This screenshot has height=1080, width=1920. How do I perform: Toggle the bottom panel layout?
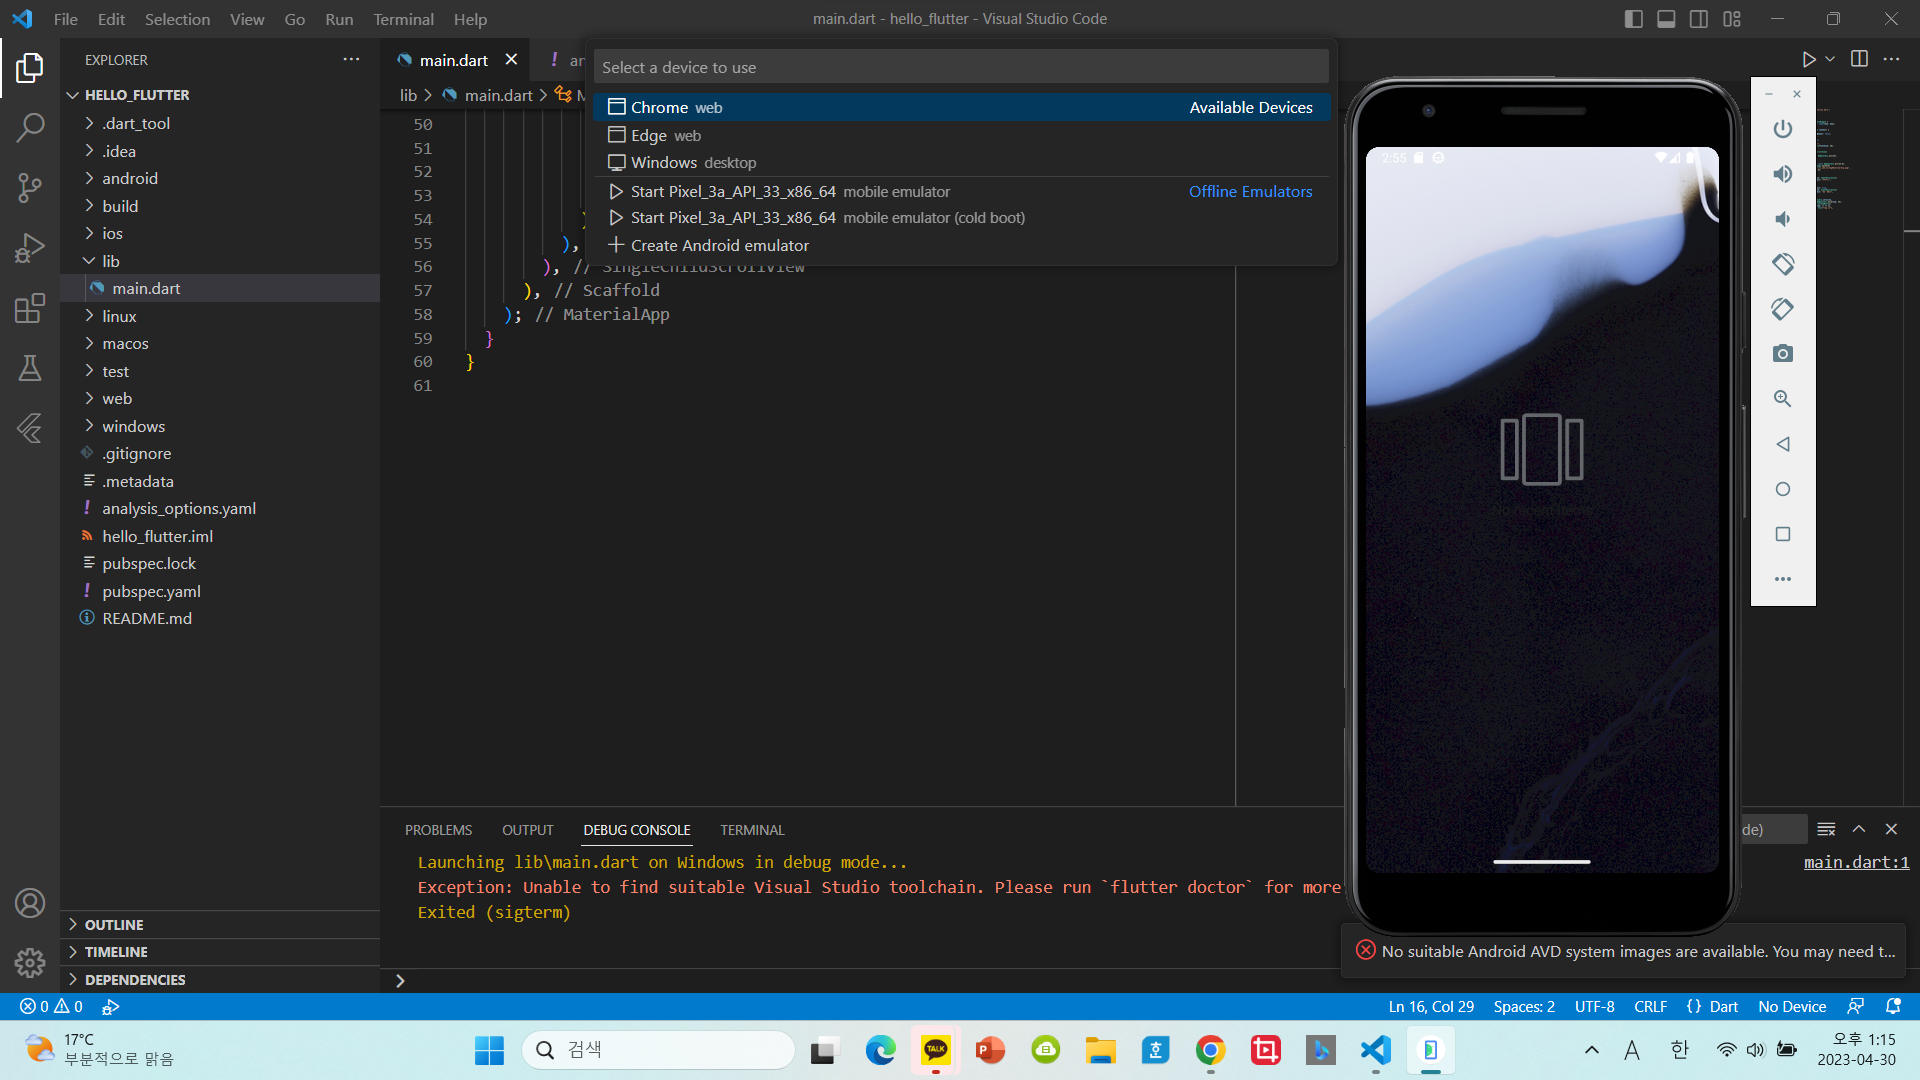(x=1666, y=19)
